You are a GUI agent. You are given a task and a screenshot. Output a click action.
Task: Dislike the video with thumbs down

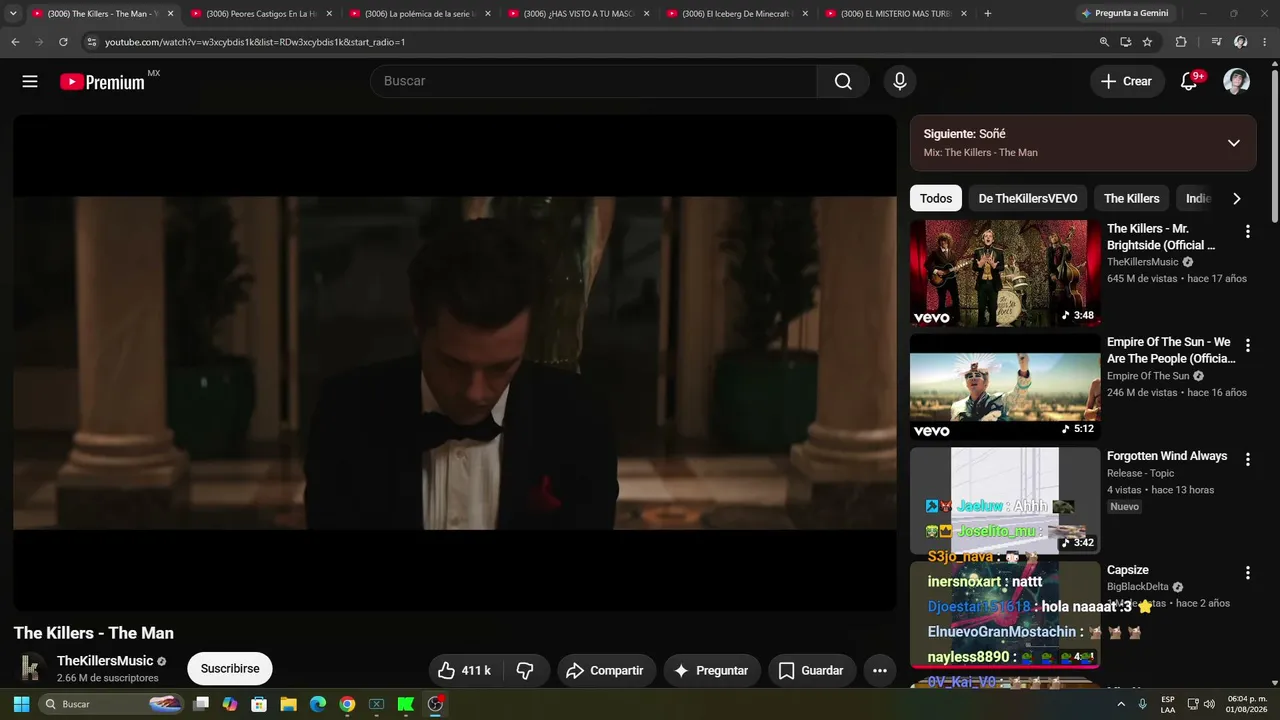coord(525,671)
